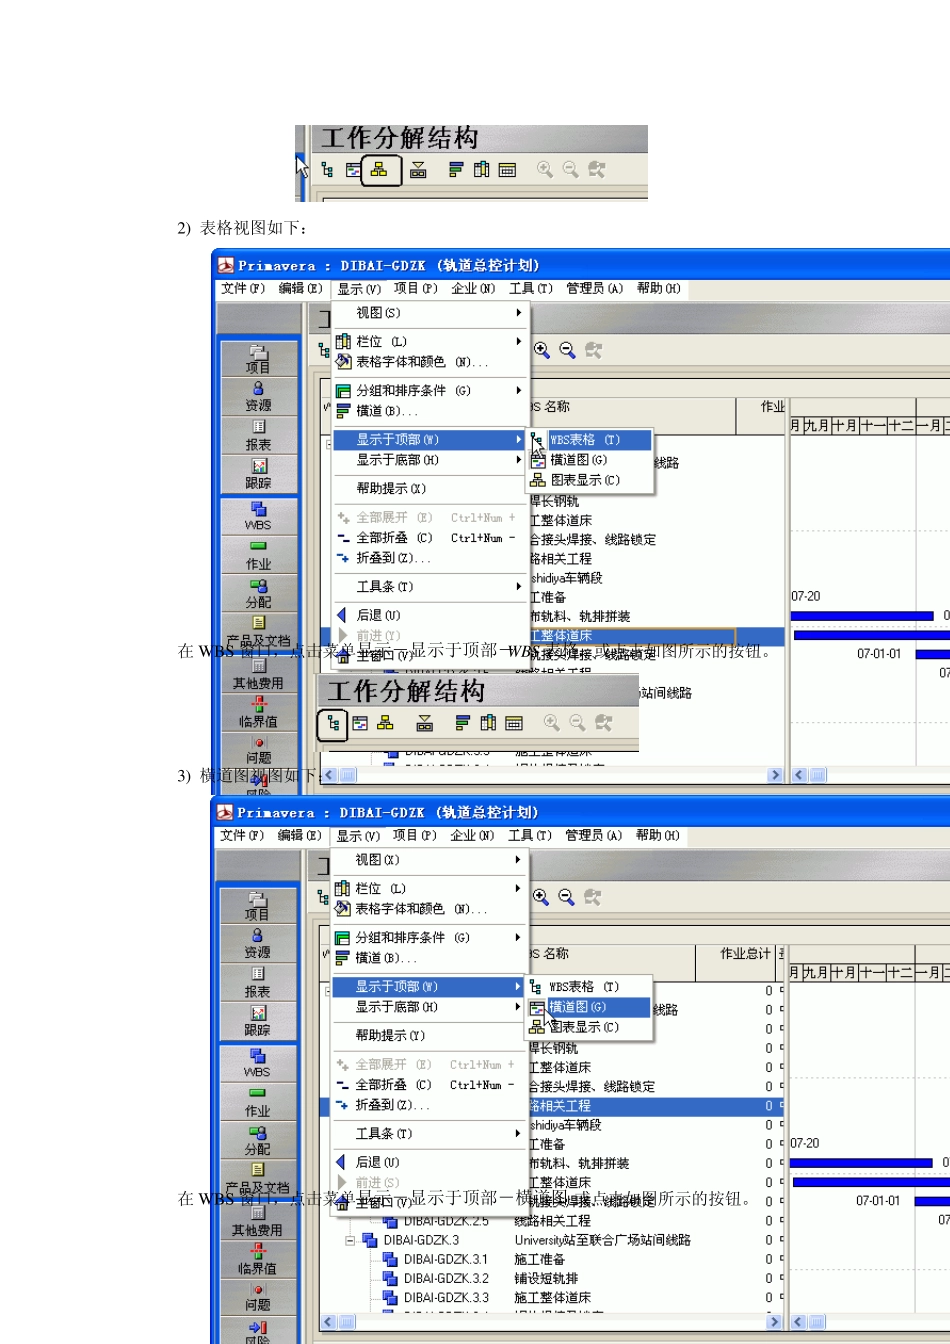Open WBS sidebar icon in upper Primavera window
Image resolution: width=950 pixels, height=1344 pixels.
pyautogui.click(x=258, y=516)
